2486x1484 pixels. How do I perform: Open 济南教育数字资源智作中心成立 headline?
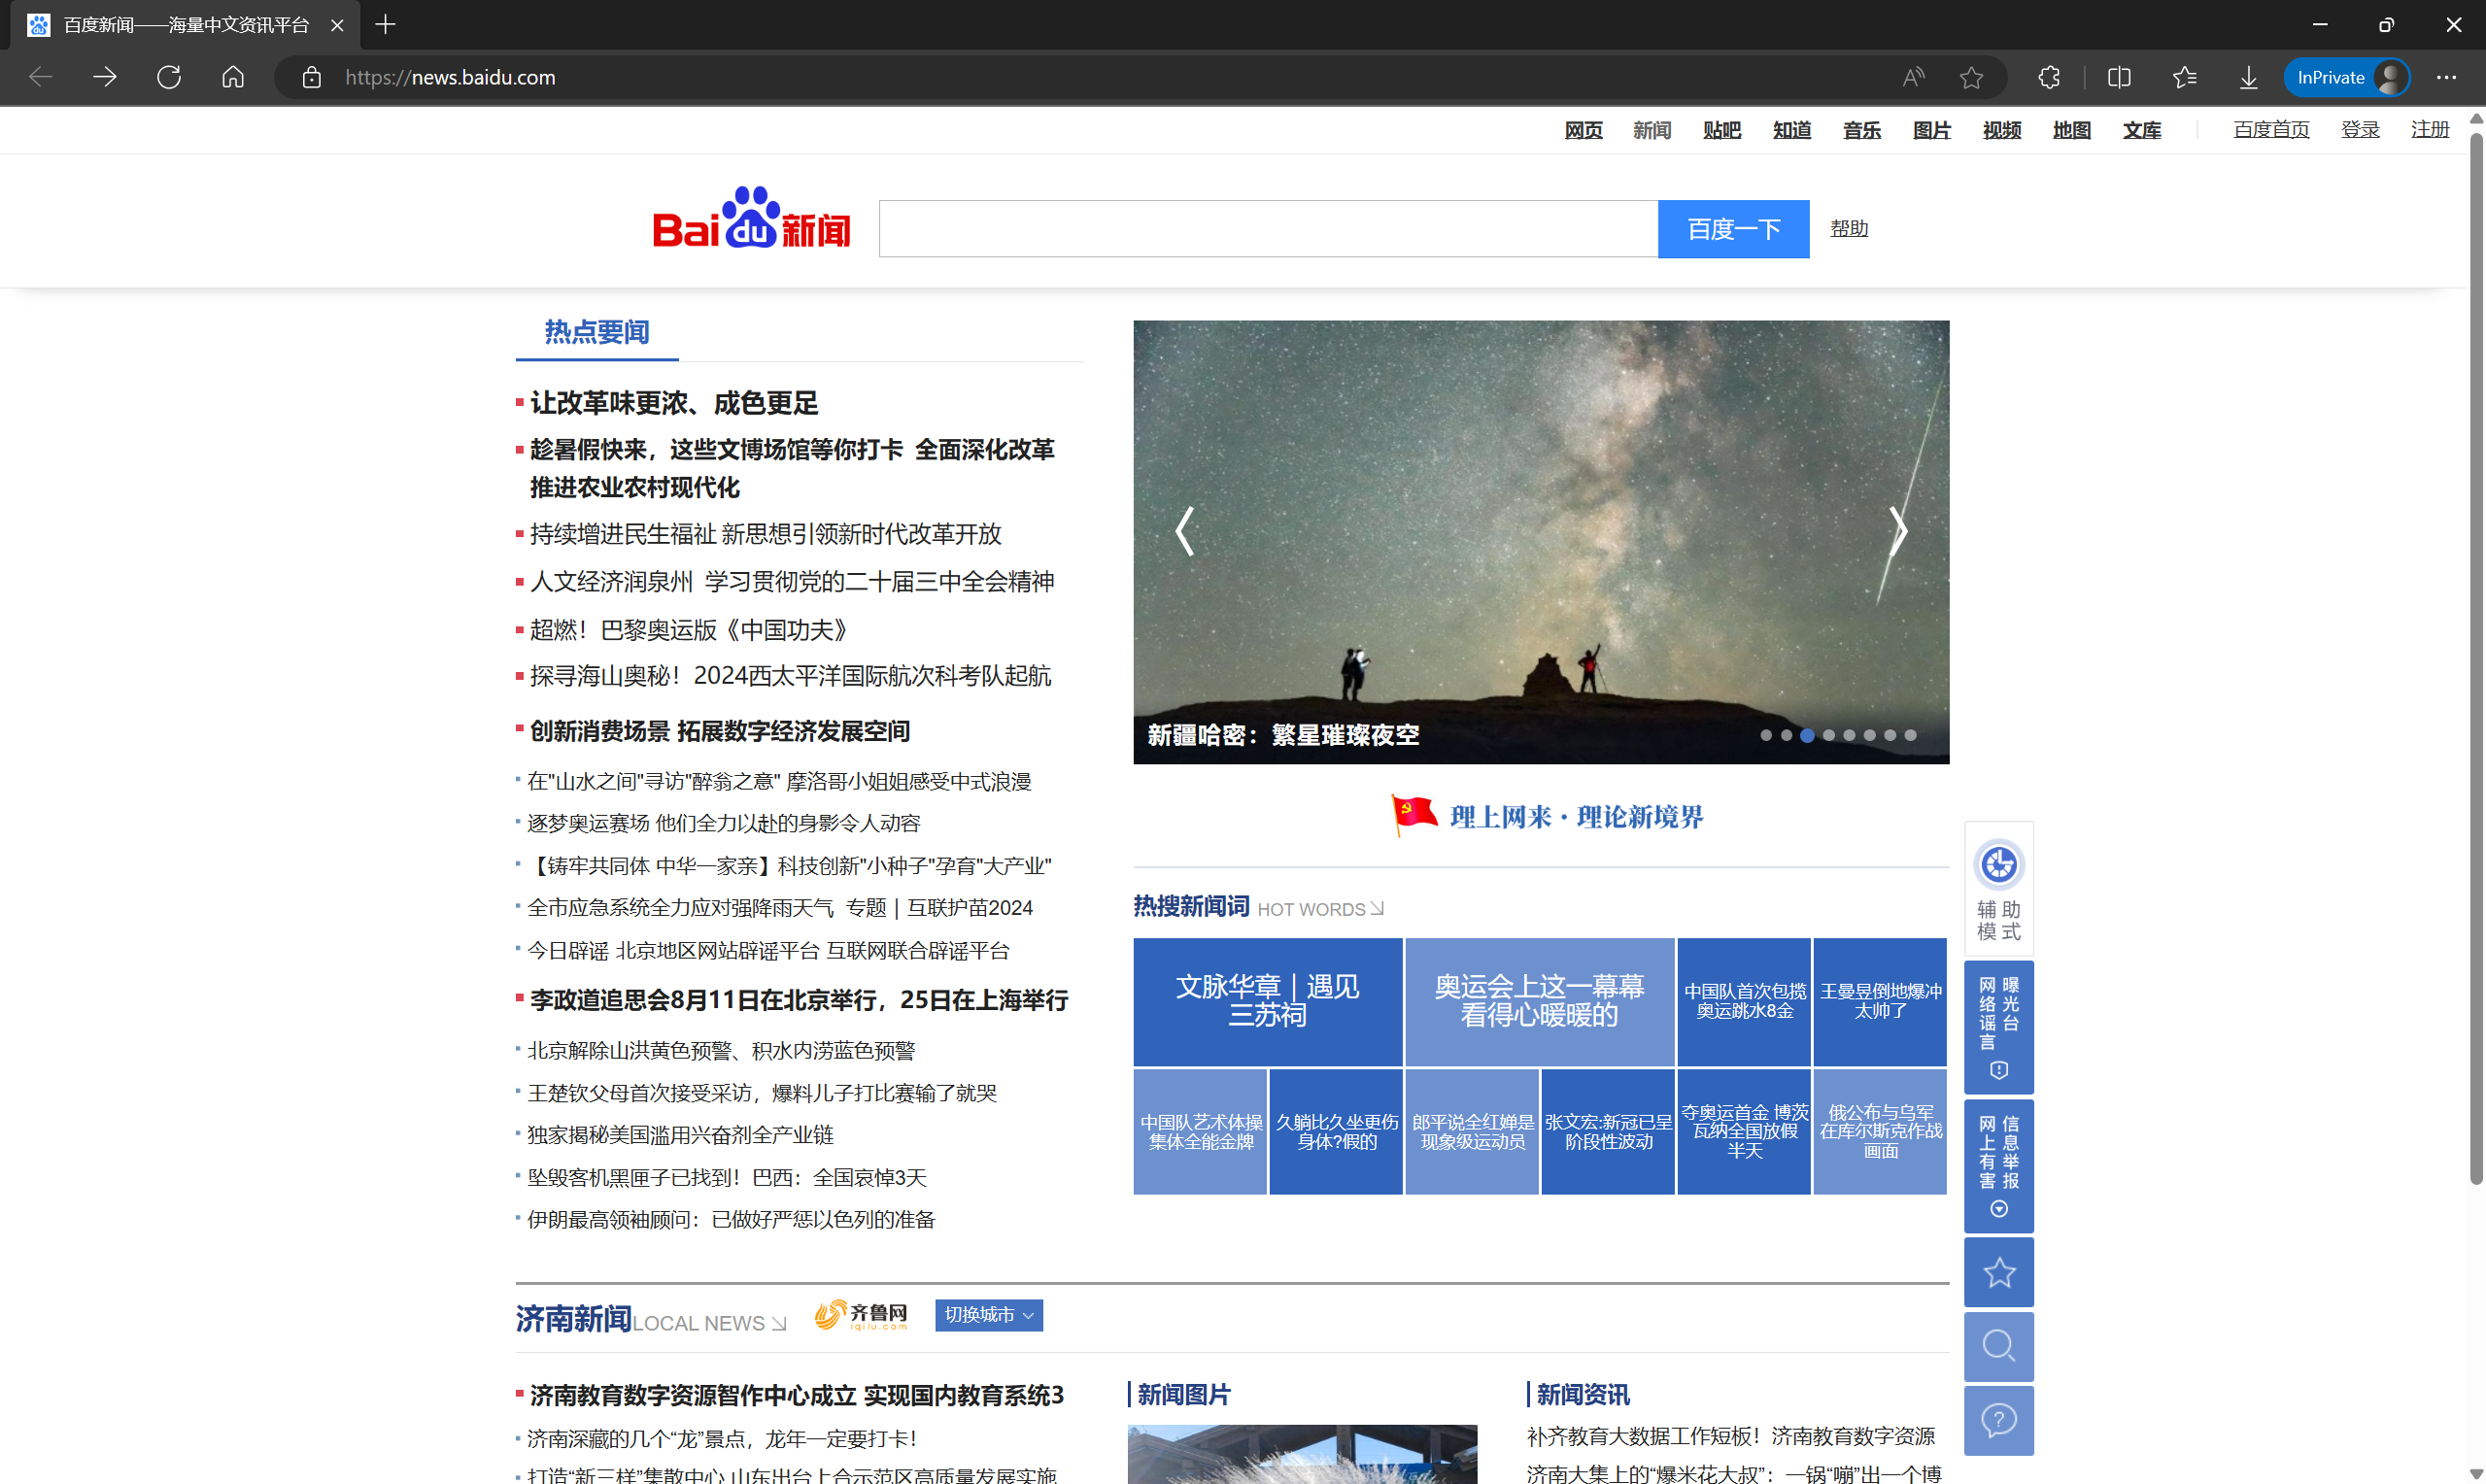(x=797, y=1395)
